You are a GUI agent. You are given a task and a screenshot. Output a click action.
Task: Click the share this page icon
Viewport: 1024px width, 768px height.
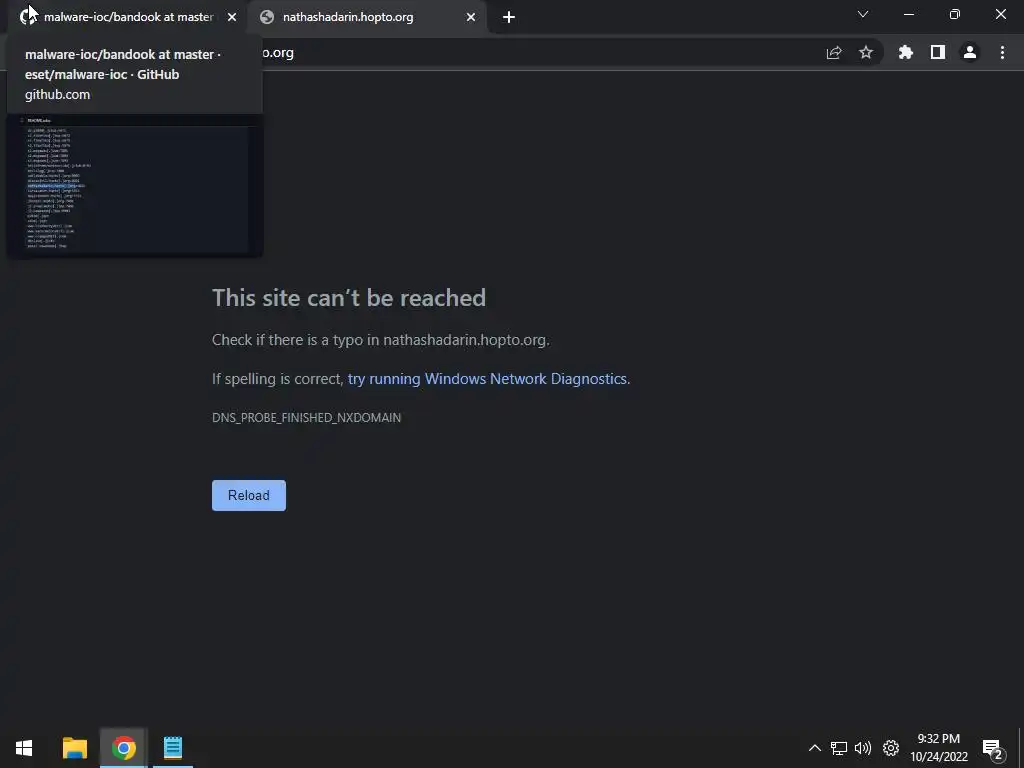[x=834, y=53]
